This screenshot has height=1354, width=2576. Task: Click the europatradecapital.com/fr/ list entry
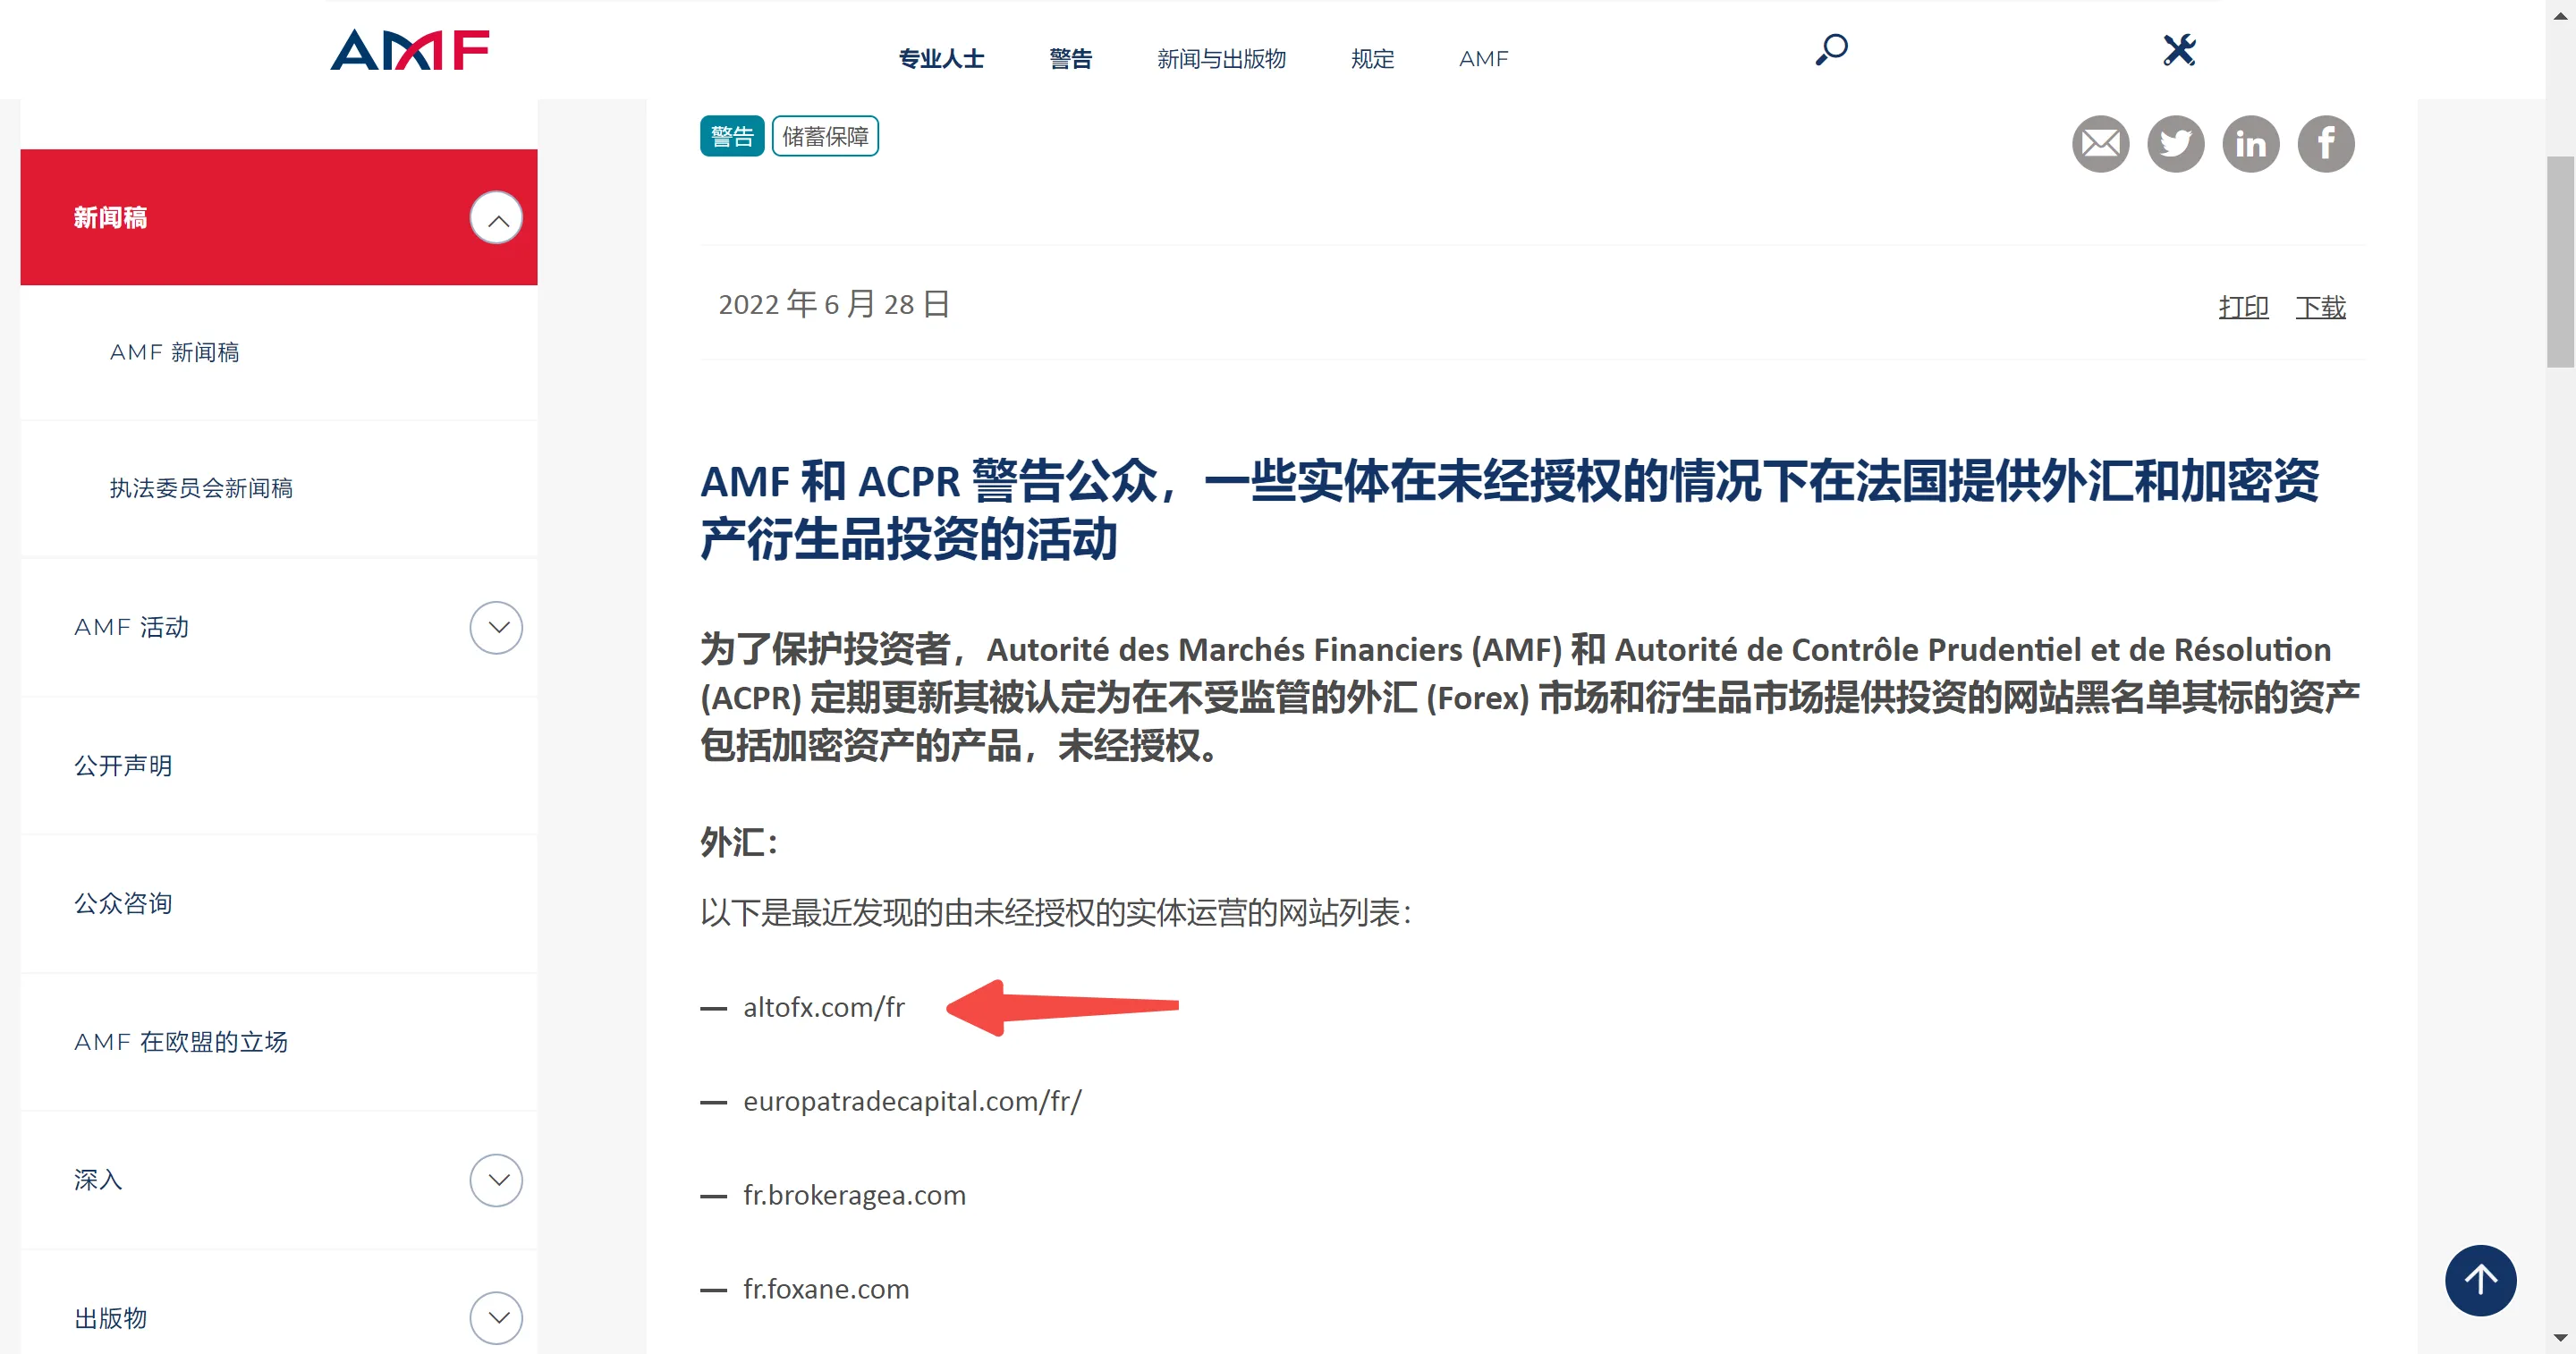(x=912, y=1102)
